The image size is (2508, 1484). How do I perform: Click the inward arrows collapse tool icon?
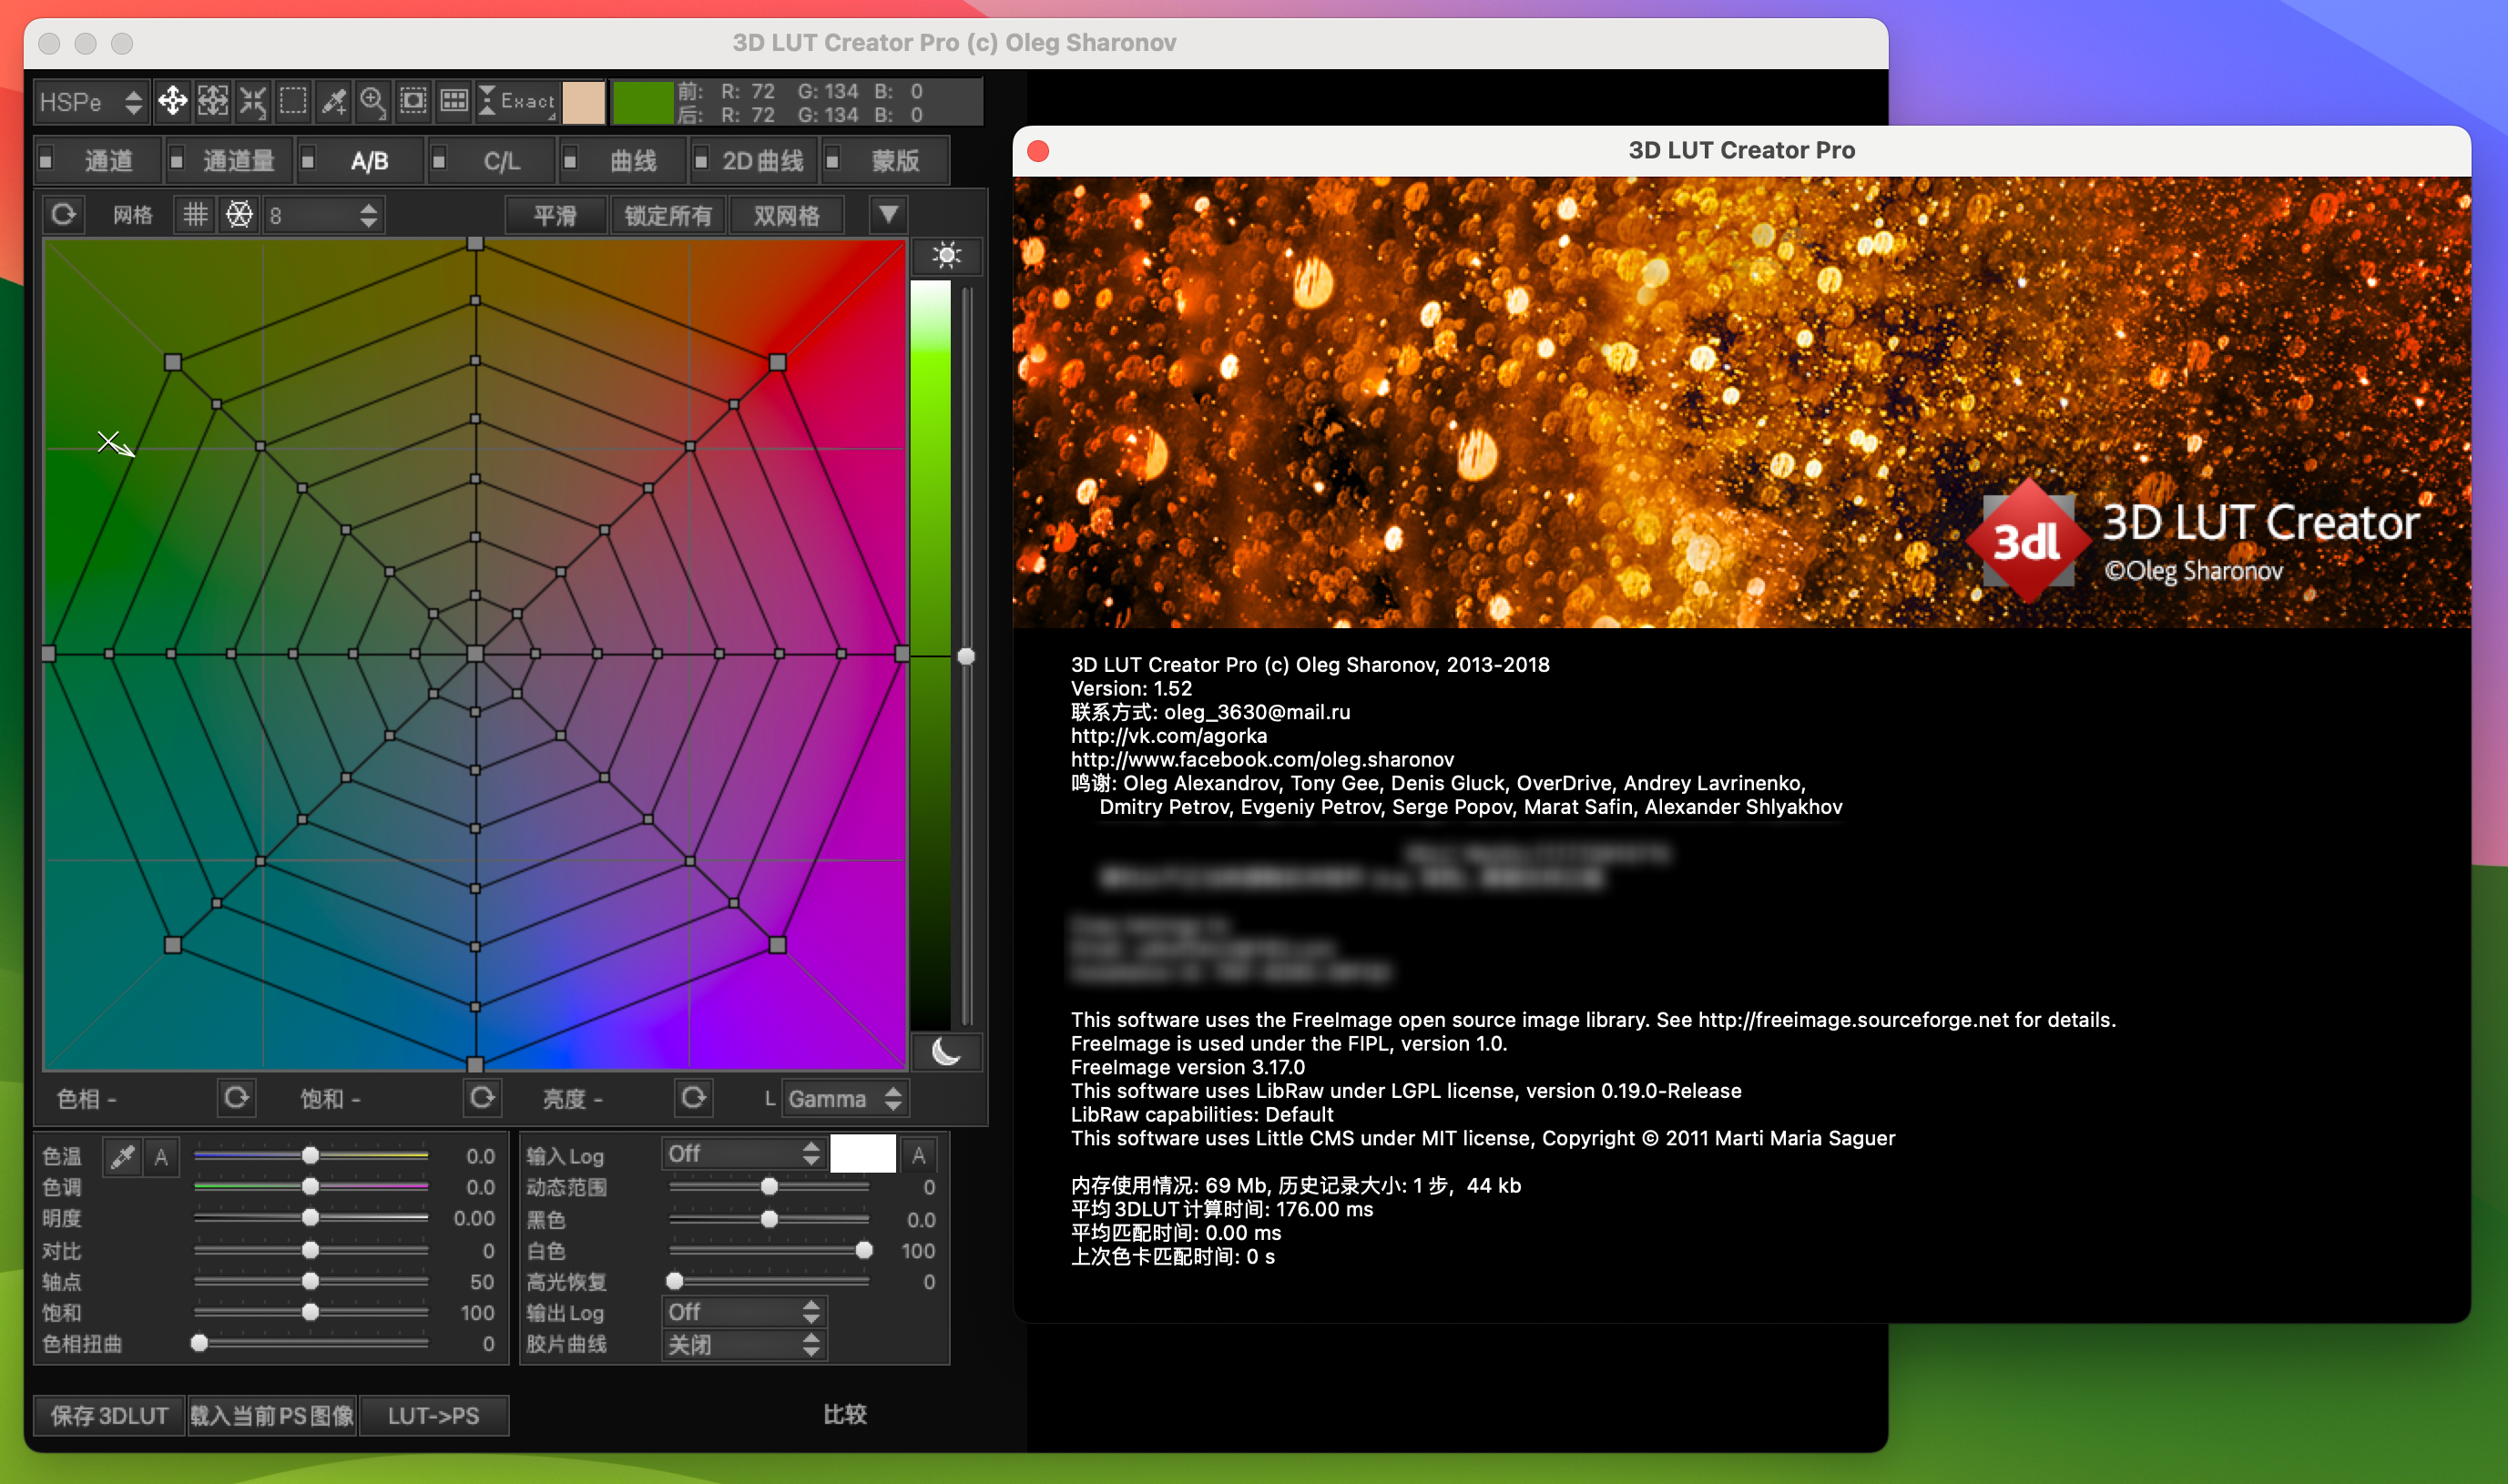[253, 101]
